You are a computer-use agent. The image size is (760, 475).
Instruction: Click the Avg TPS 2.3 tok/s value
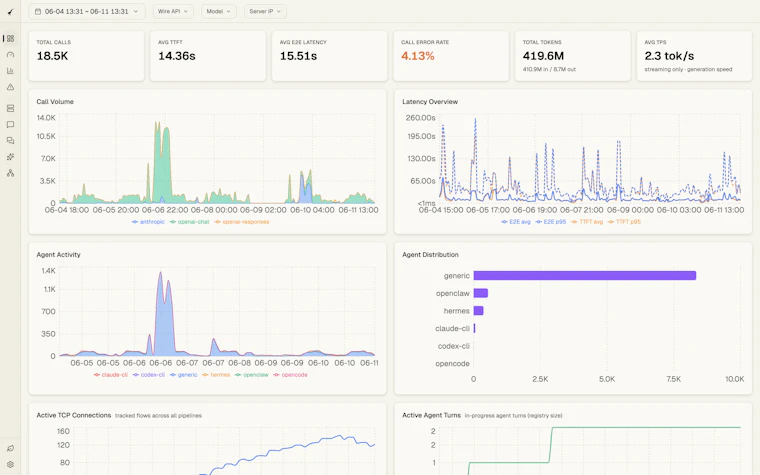(x=669, y=56)
